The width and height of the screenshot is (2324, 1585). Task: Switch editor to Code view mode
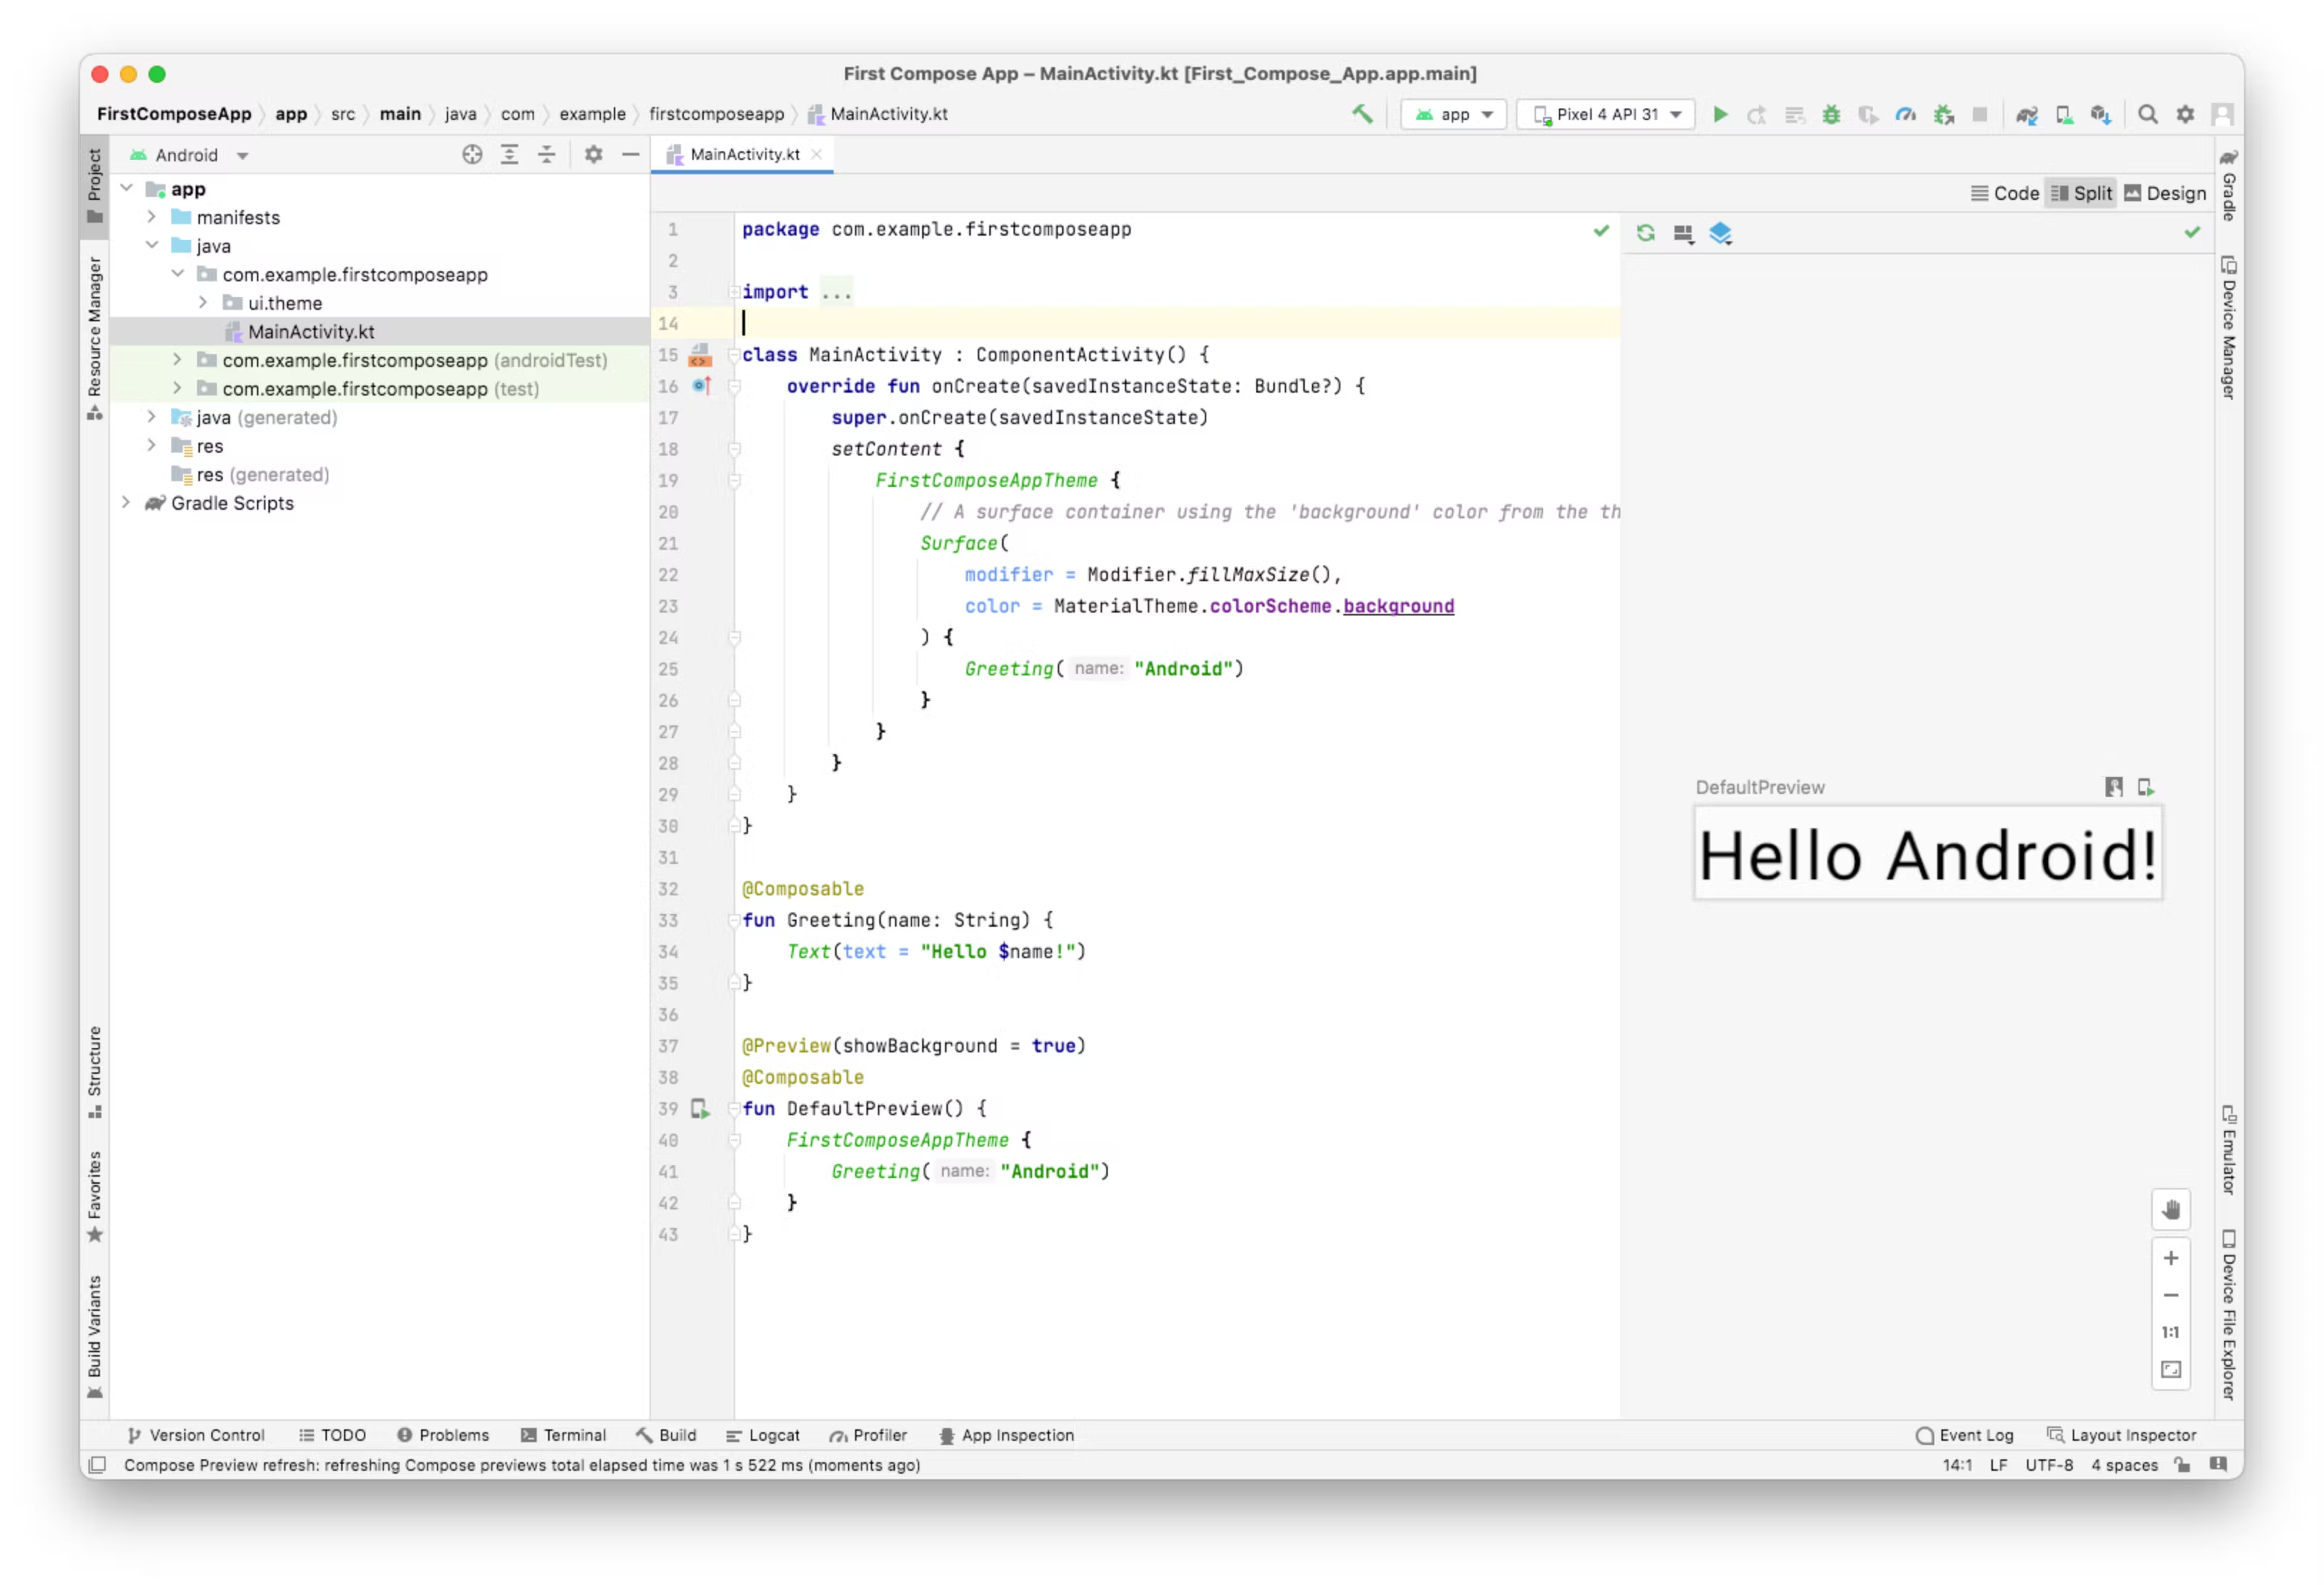point(2004,193)
